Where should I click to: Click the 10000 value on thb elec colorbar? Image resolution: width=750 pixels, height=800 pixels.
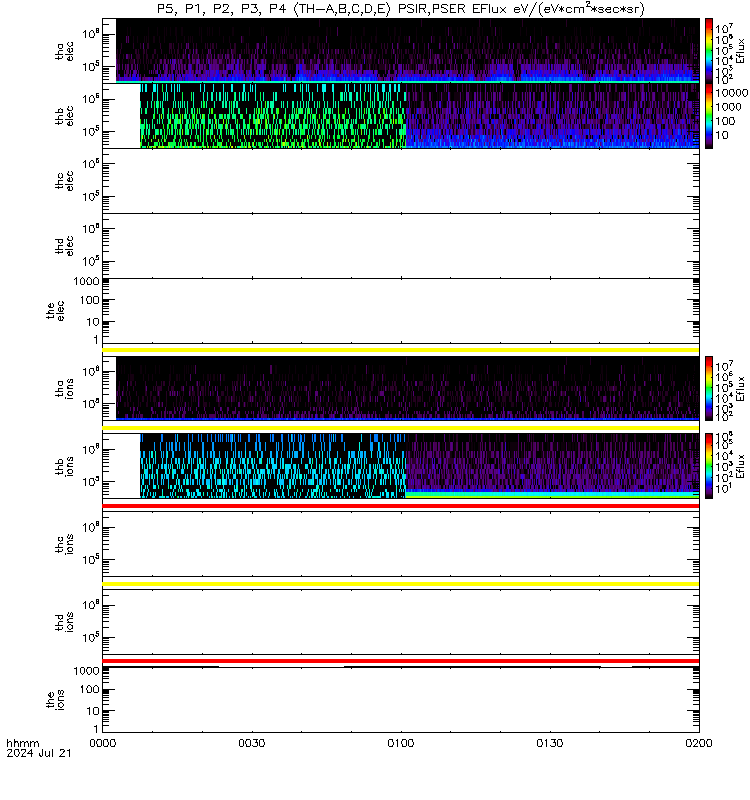click(x=731, y=93)
